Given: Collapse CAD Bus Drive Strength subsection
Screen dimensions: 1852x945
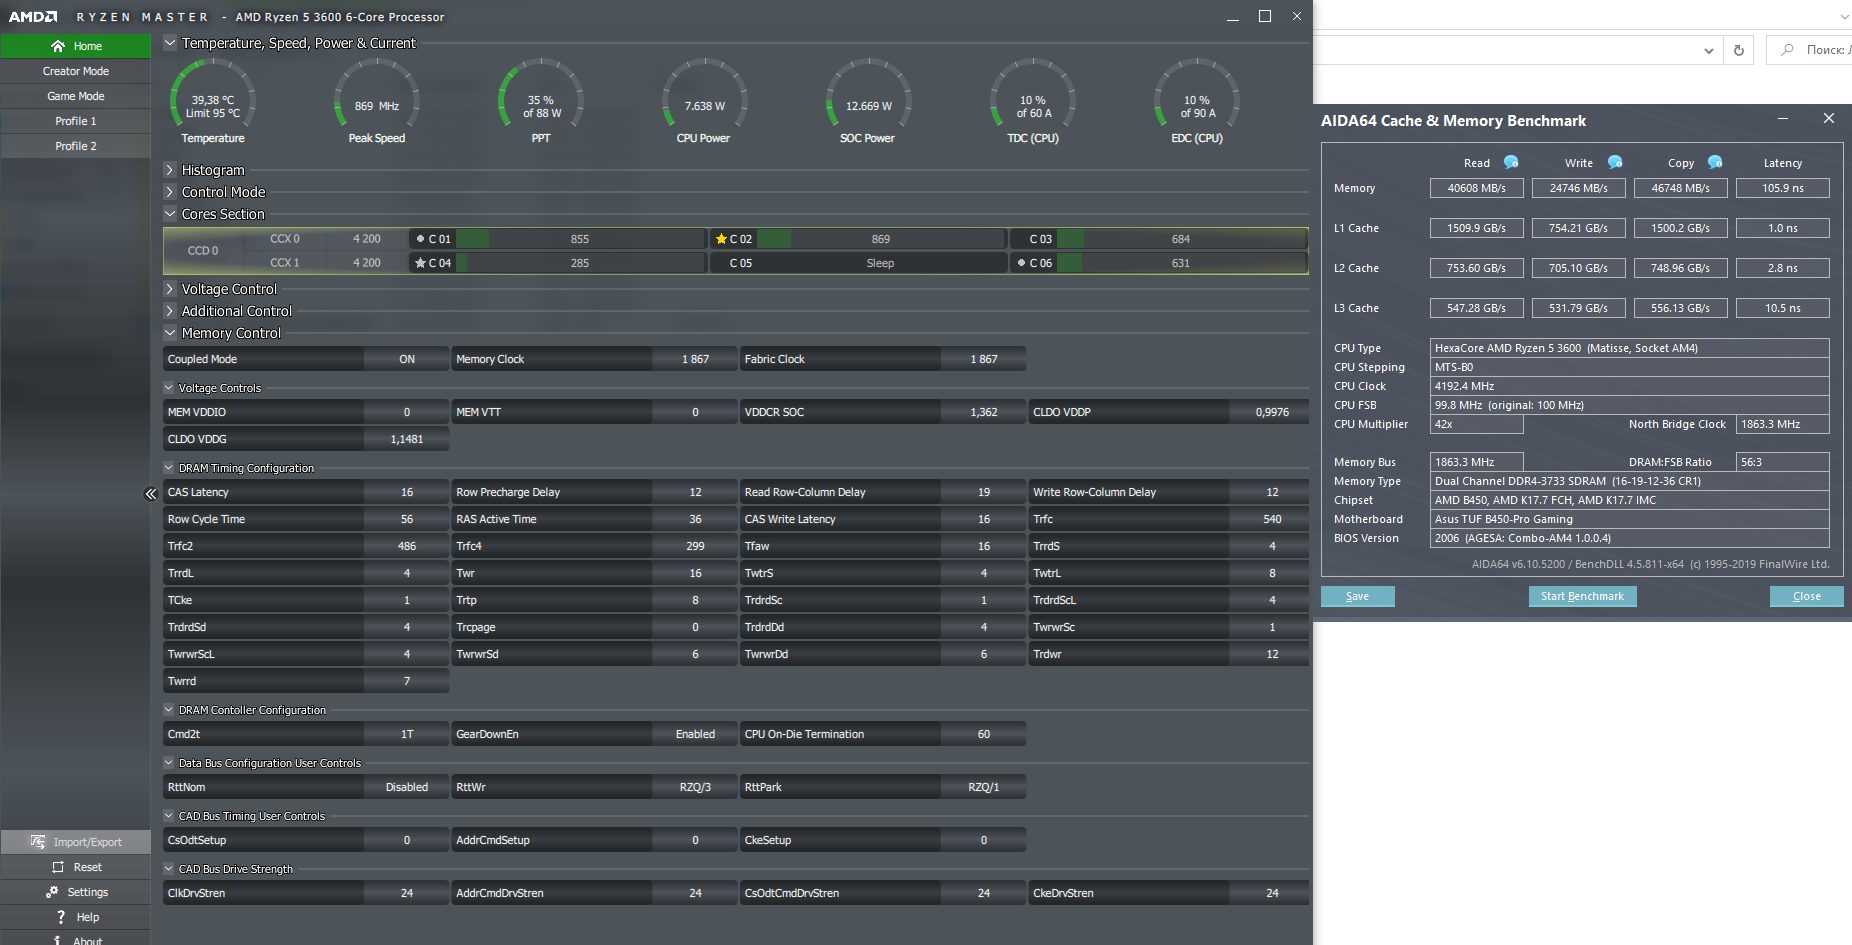Looking at the screenshot, I should [x=169, y=869].
